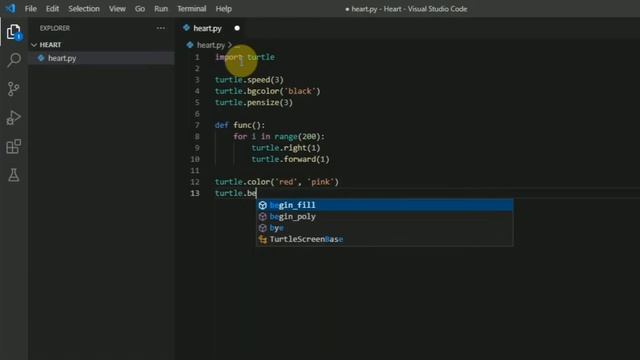
Task: Click the turtle.pensize(3) line
Action: click(253, 102)
